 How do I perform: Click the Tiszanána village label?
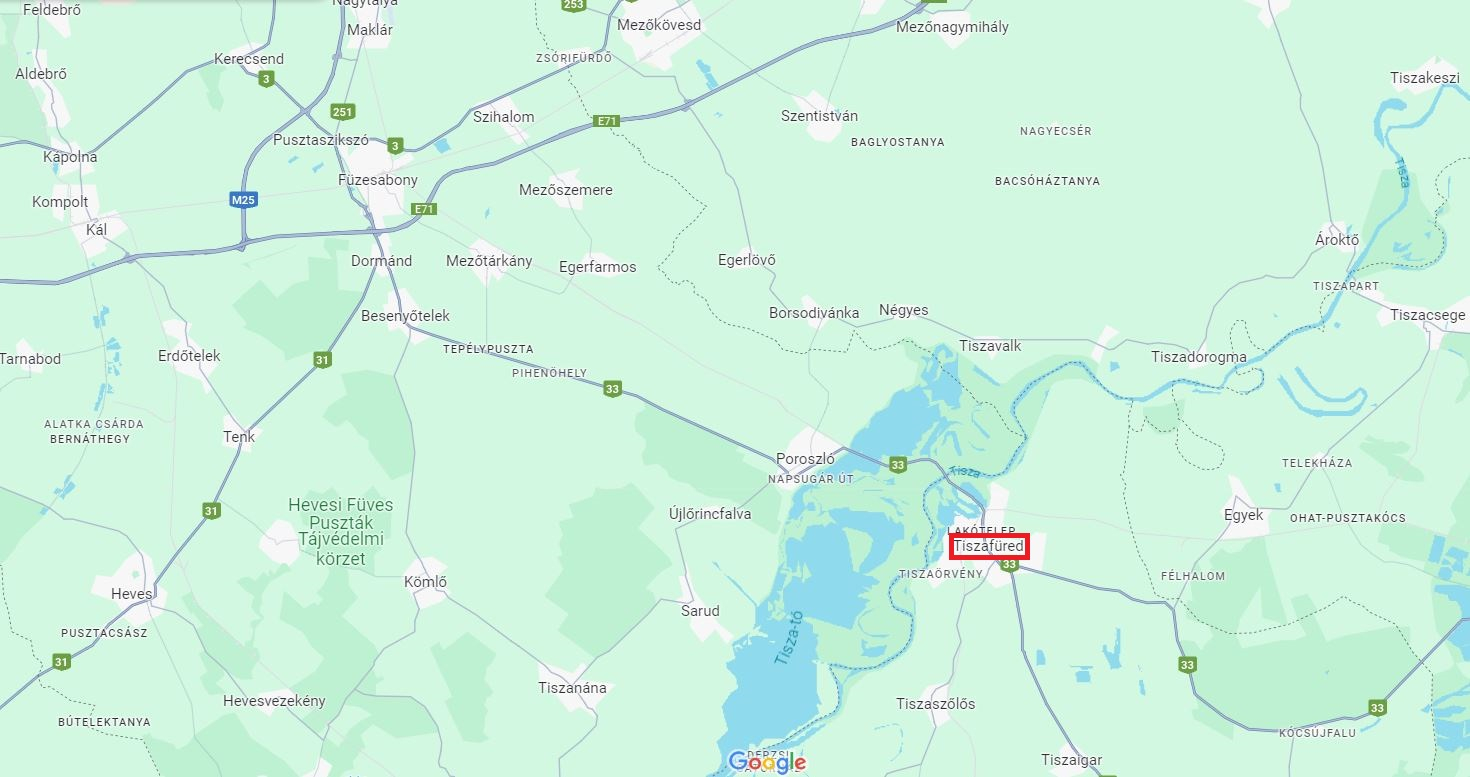[572, 688]
